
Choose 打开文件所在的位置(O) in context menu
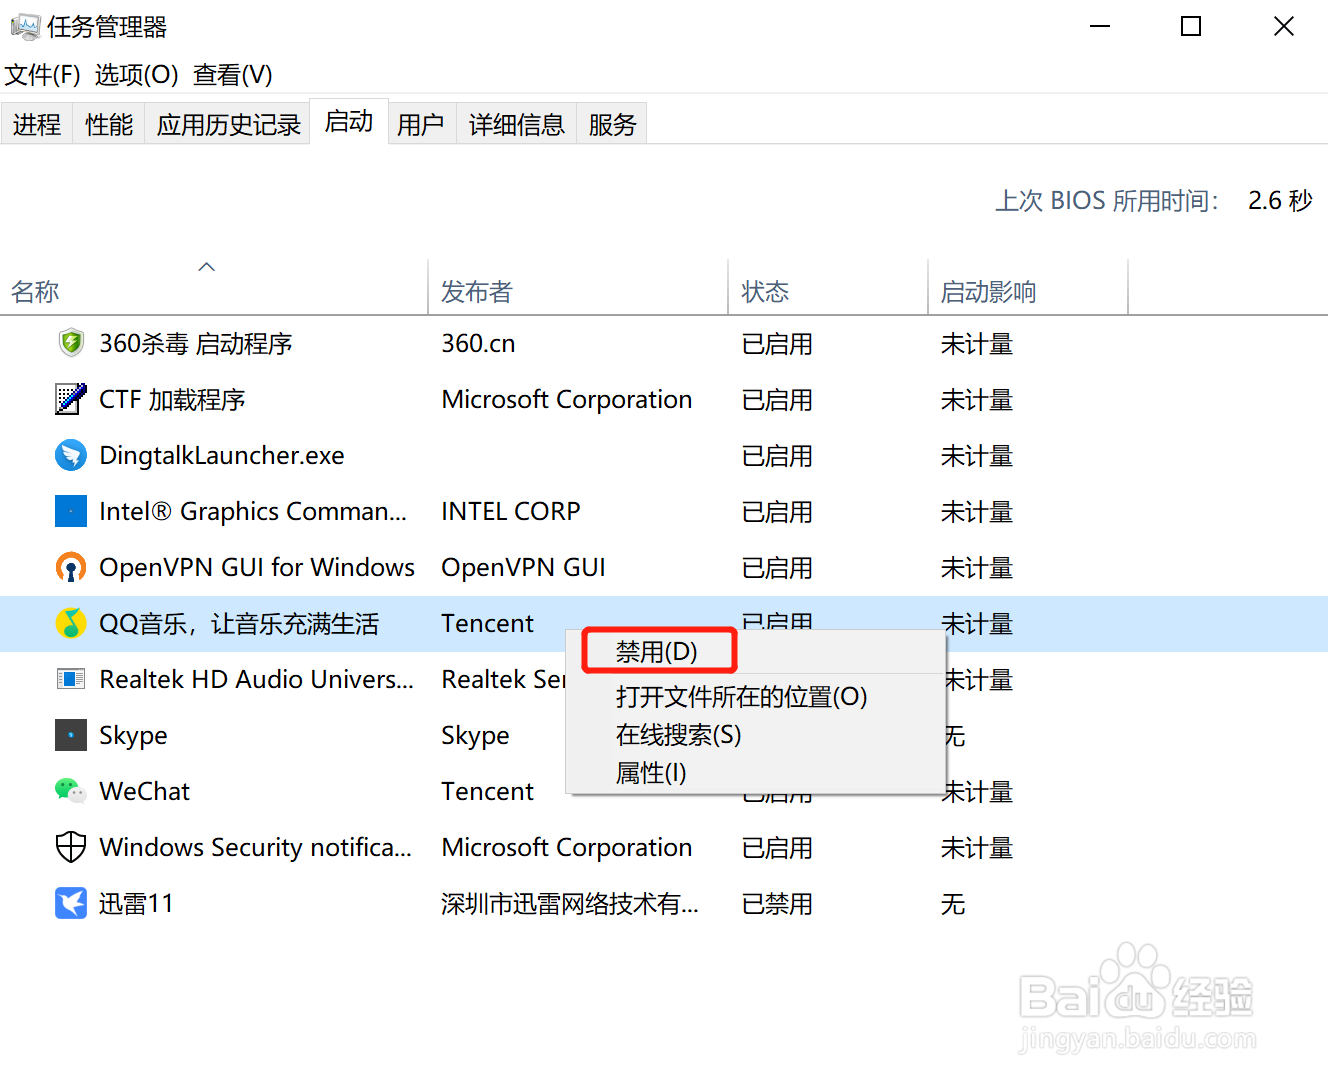click(x=742, y=697)
